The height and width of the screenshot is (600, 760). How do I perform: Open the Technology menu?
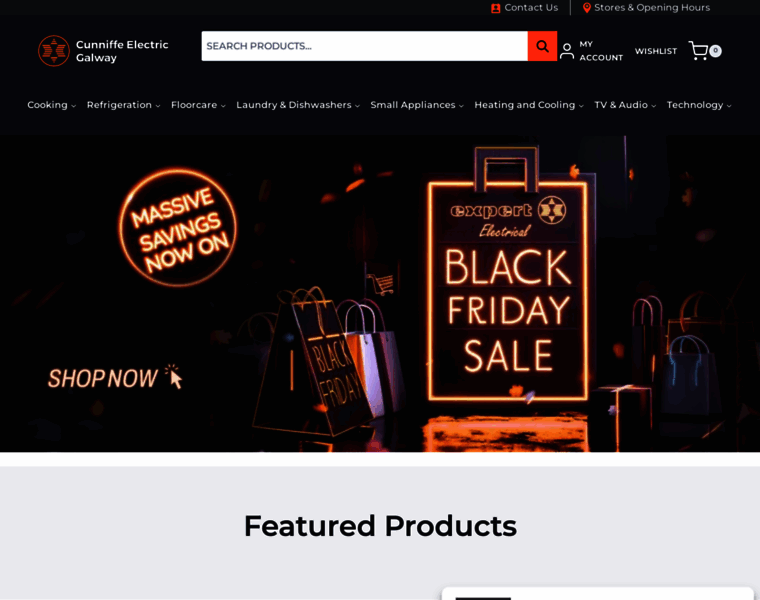click(x=699, y=105)
